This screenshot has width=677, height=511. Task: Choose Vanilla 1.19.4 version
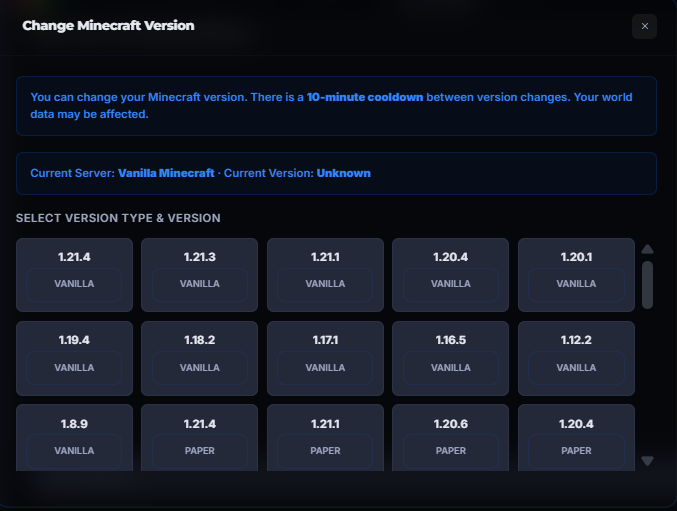pyautogui.click(x=74, y=357)
